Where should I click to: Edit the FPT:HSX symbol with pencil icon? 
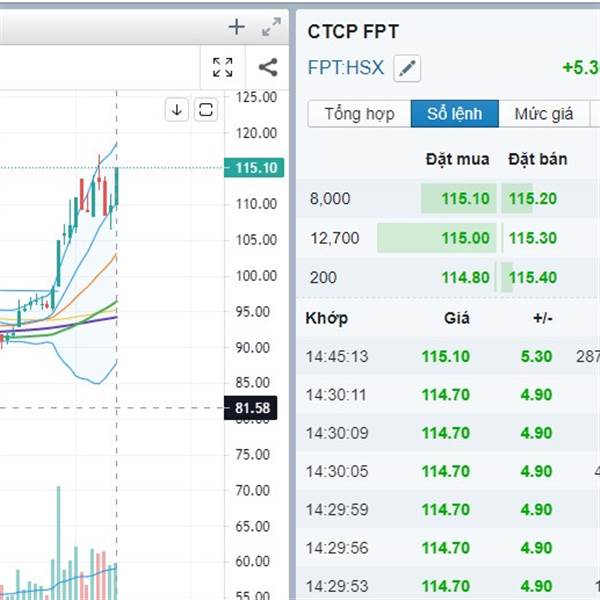(x=407, y=68)
